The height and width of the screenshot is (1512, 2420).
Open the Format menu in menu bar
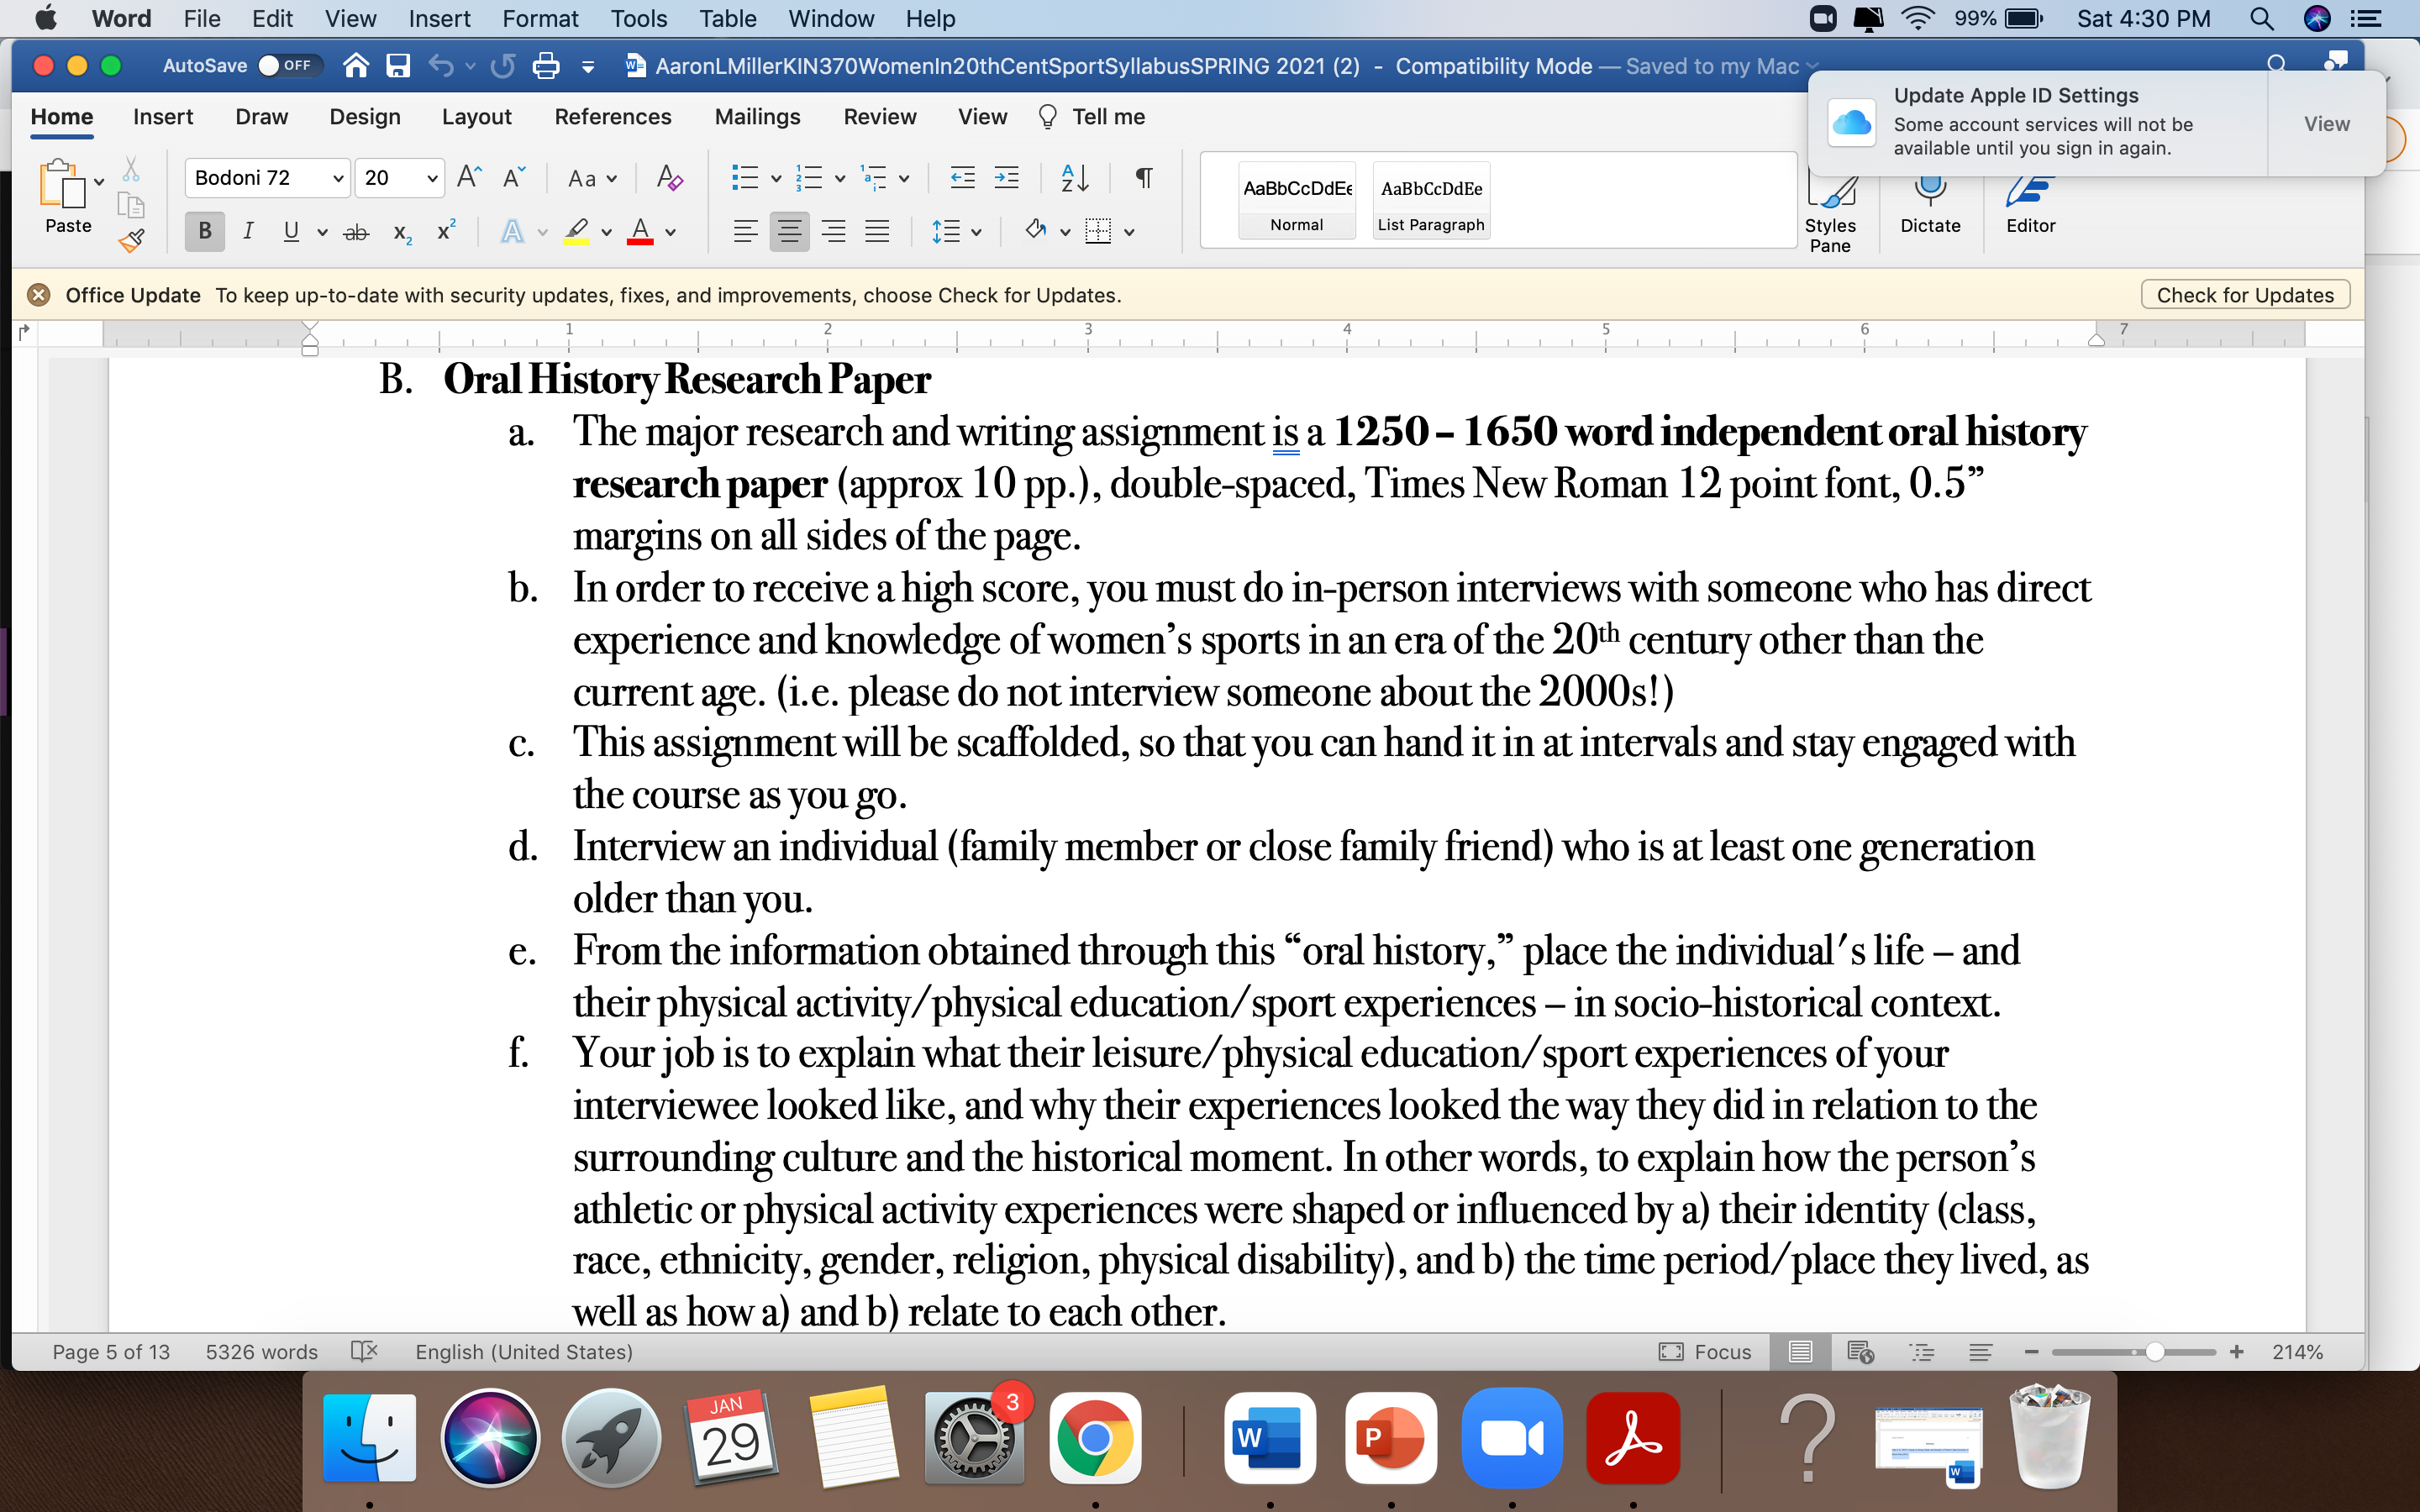point(540,19)
